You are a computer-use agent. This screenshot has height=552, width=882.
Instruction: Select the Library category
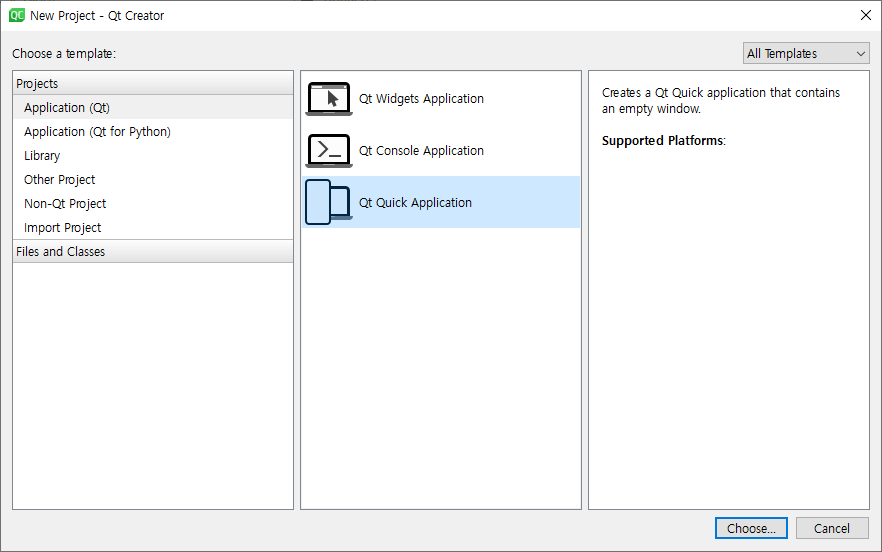(x=153, y=156)
